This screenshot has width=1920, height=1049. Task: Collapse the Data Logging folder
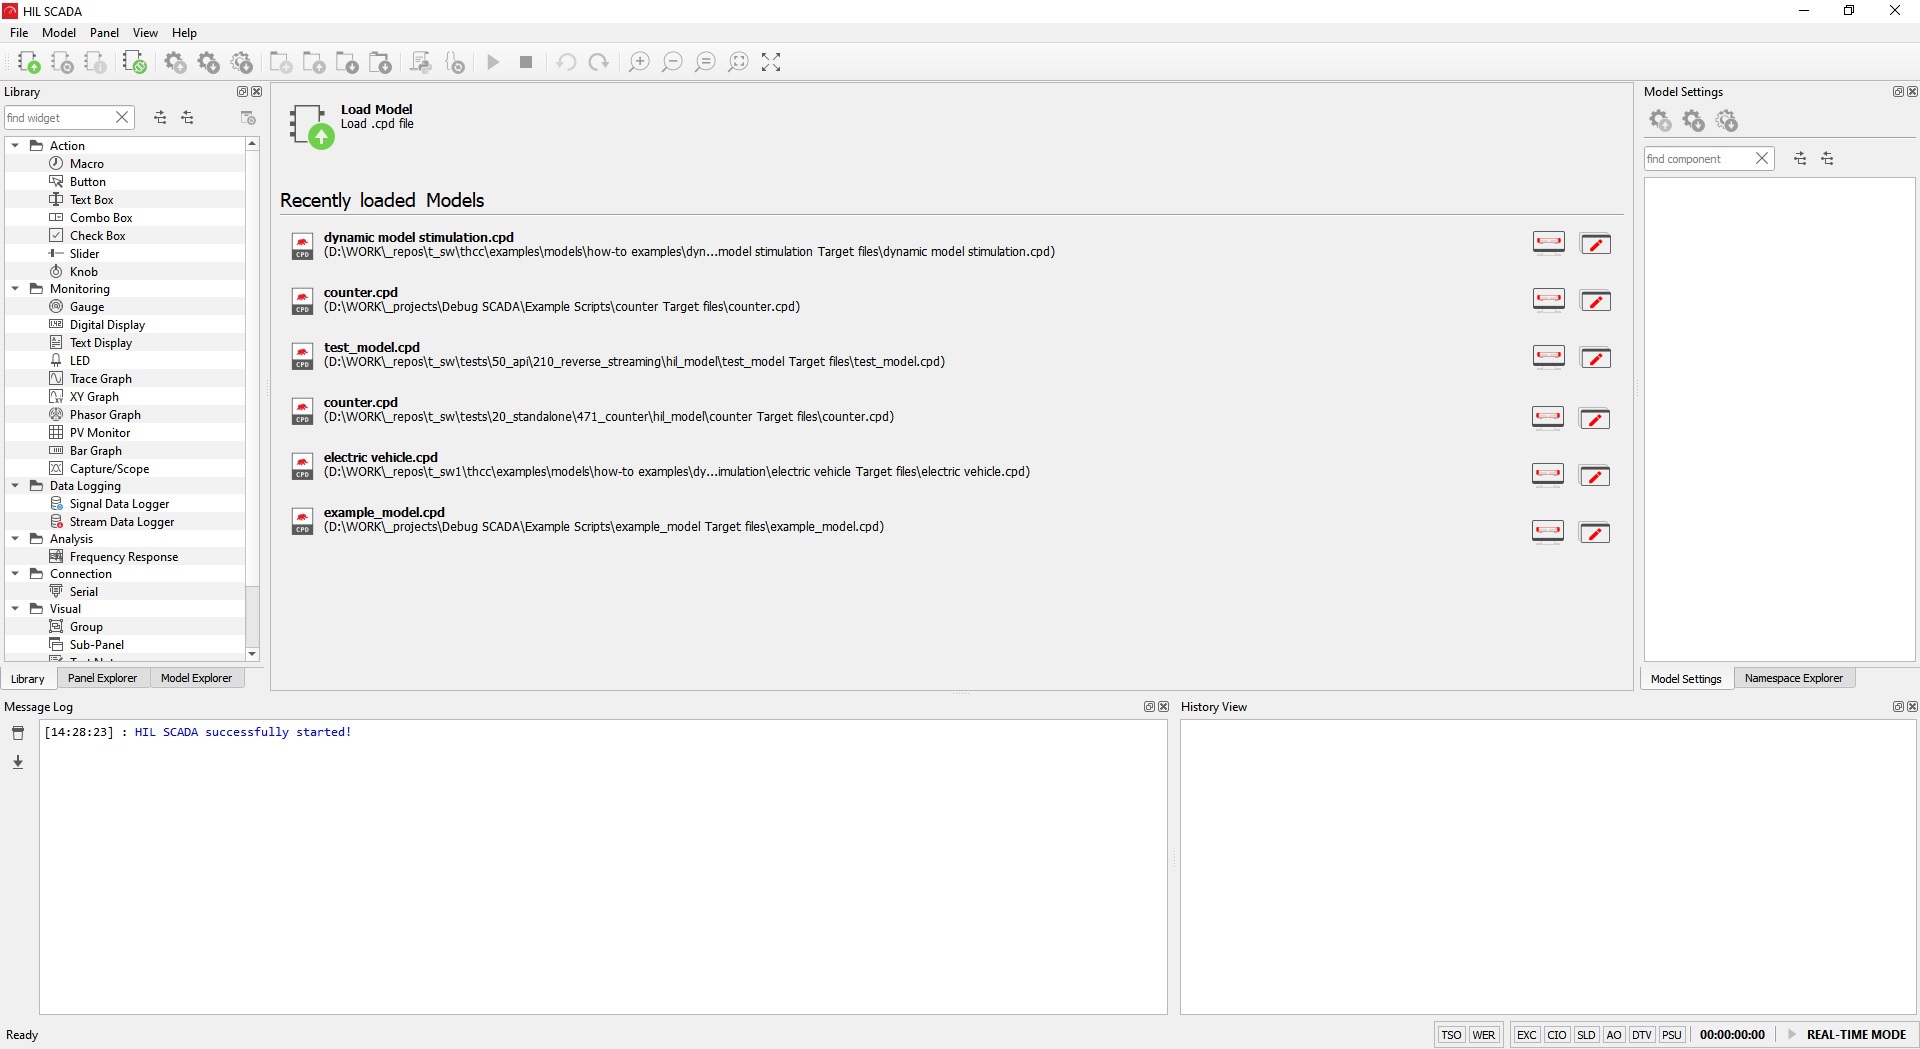tap(15, 486)
